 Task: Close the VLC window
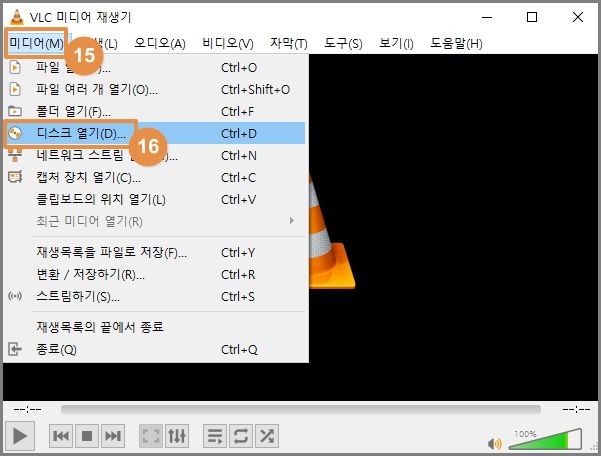tap(578, 17)
